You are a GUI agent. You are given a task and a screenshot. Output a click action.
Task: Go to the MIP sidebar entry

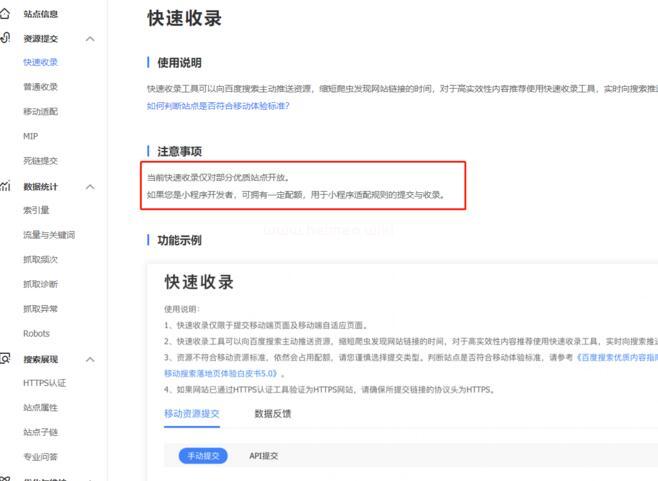point(30,136)
